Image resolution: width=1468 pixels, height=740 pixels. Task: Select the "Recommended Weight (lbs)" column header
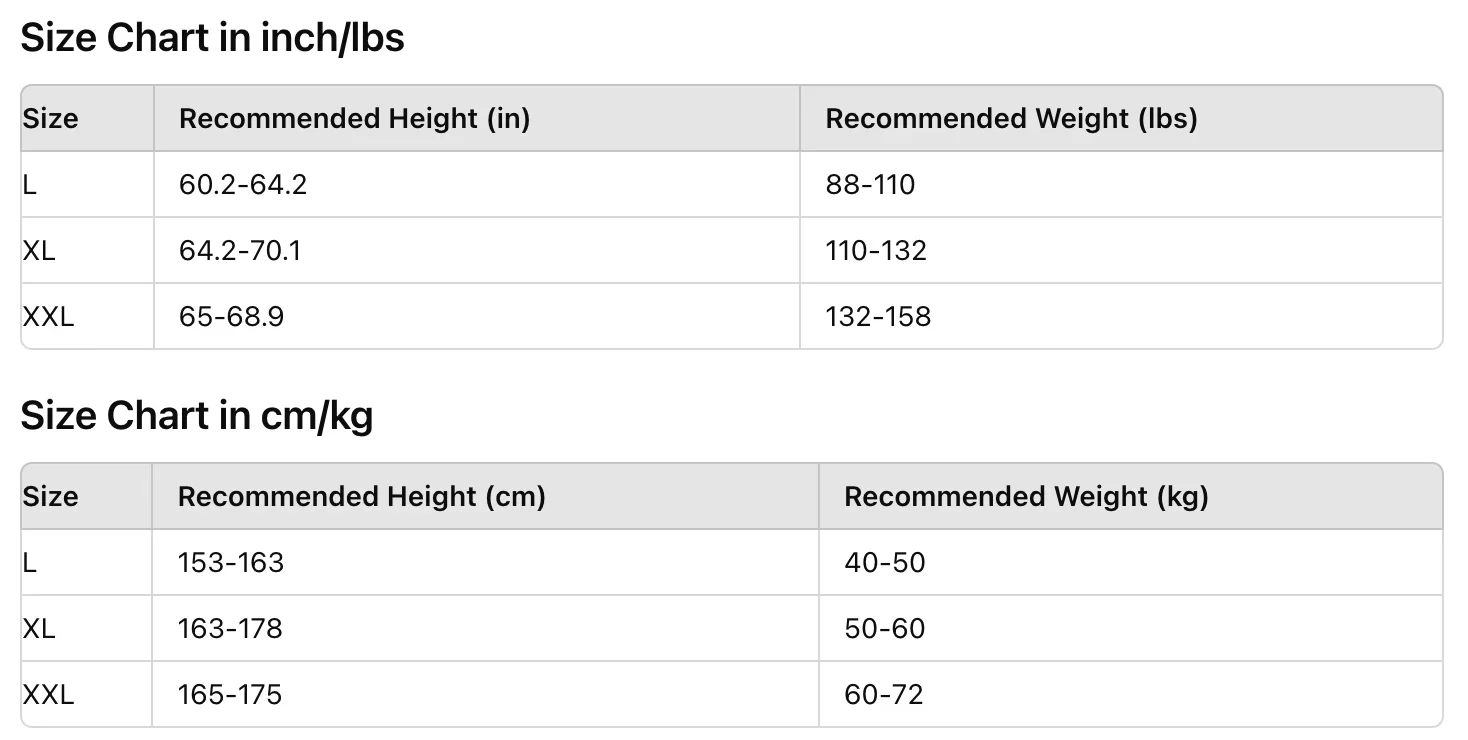[x=1011, y=119]
